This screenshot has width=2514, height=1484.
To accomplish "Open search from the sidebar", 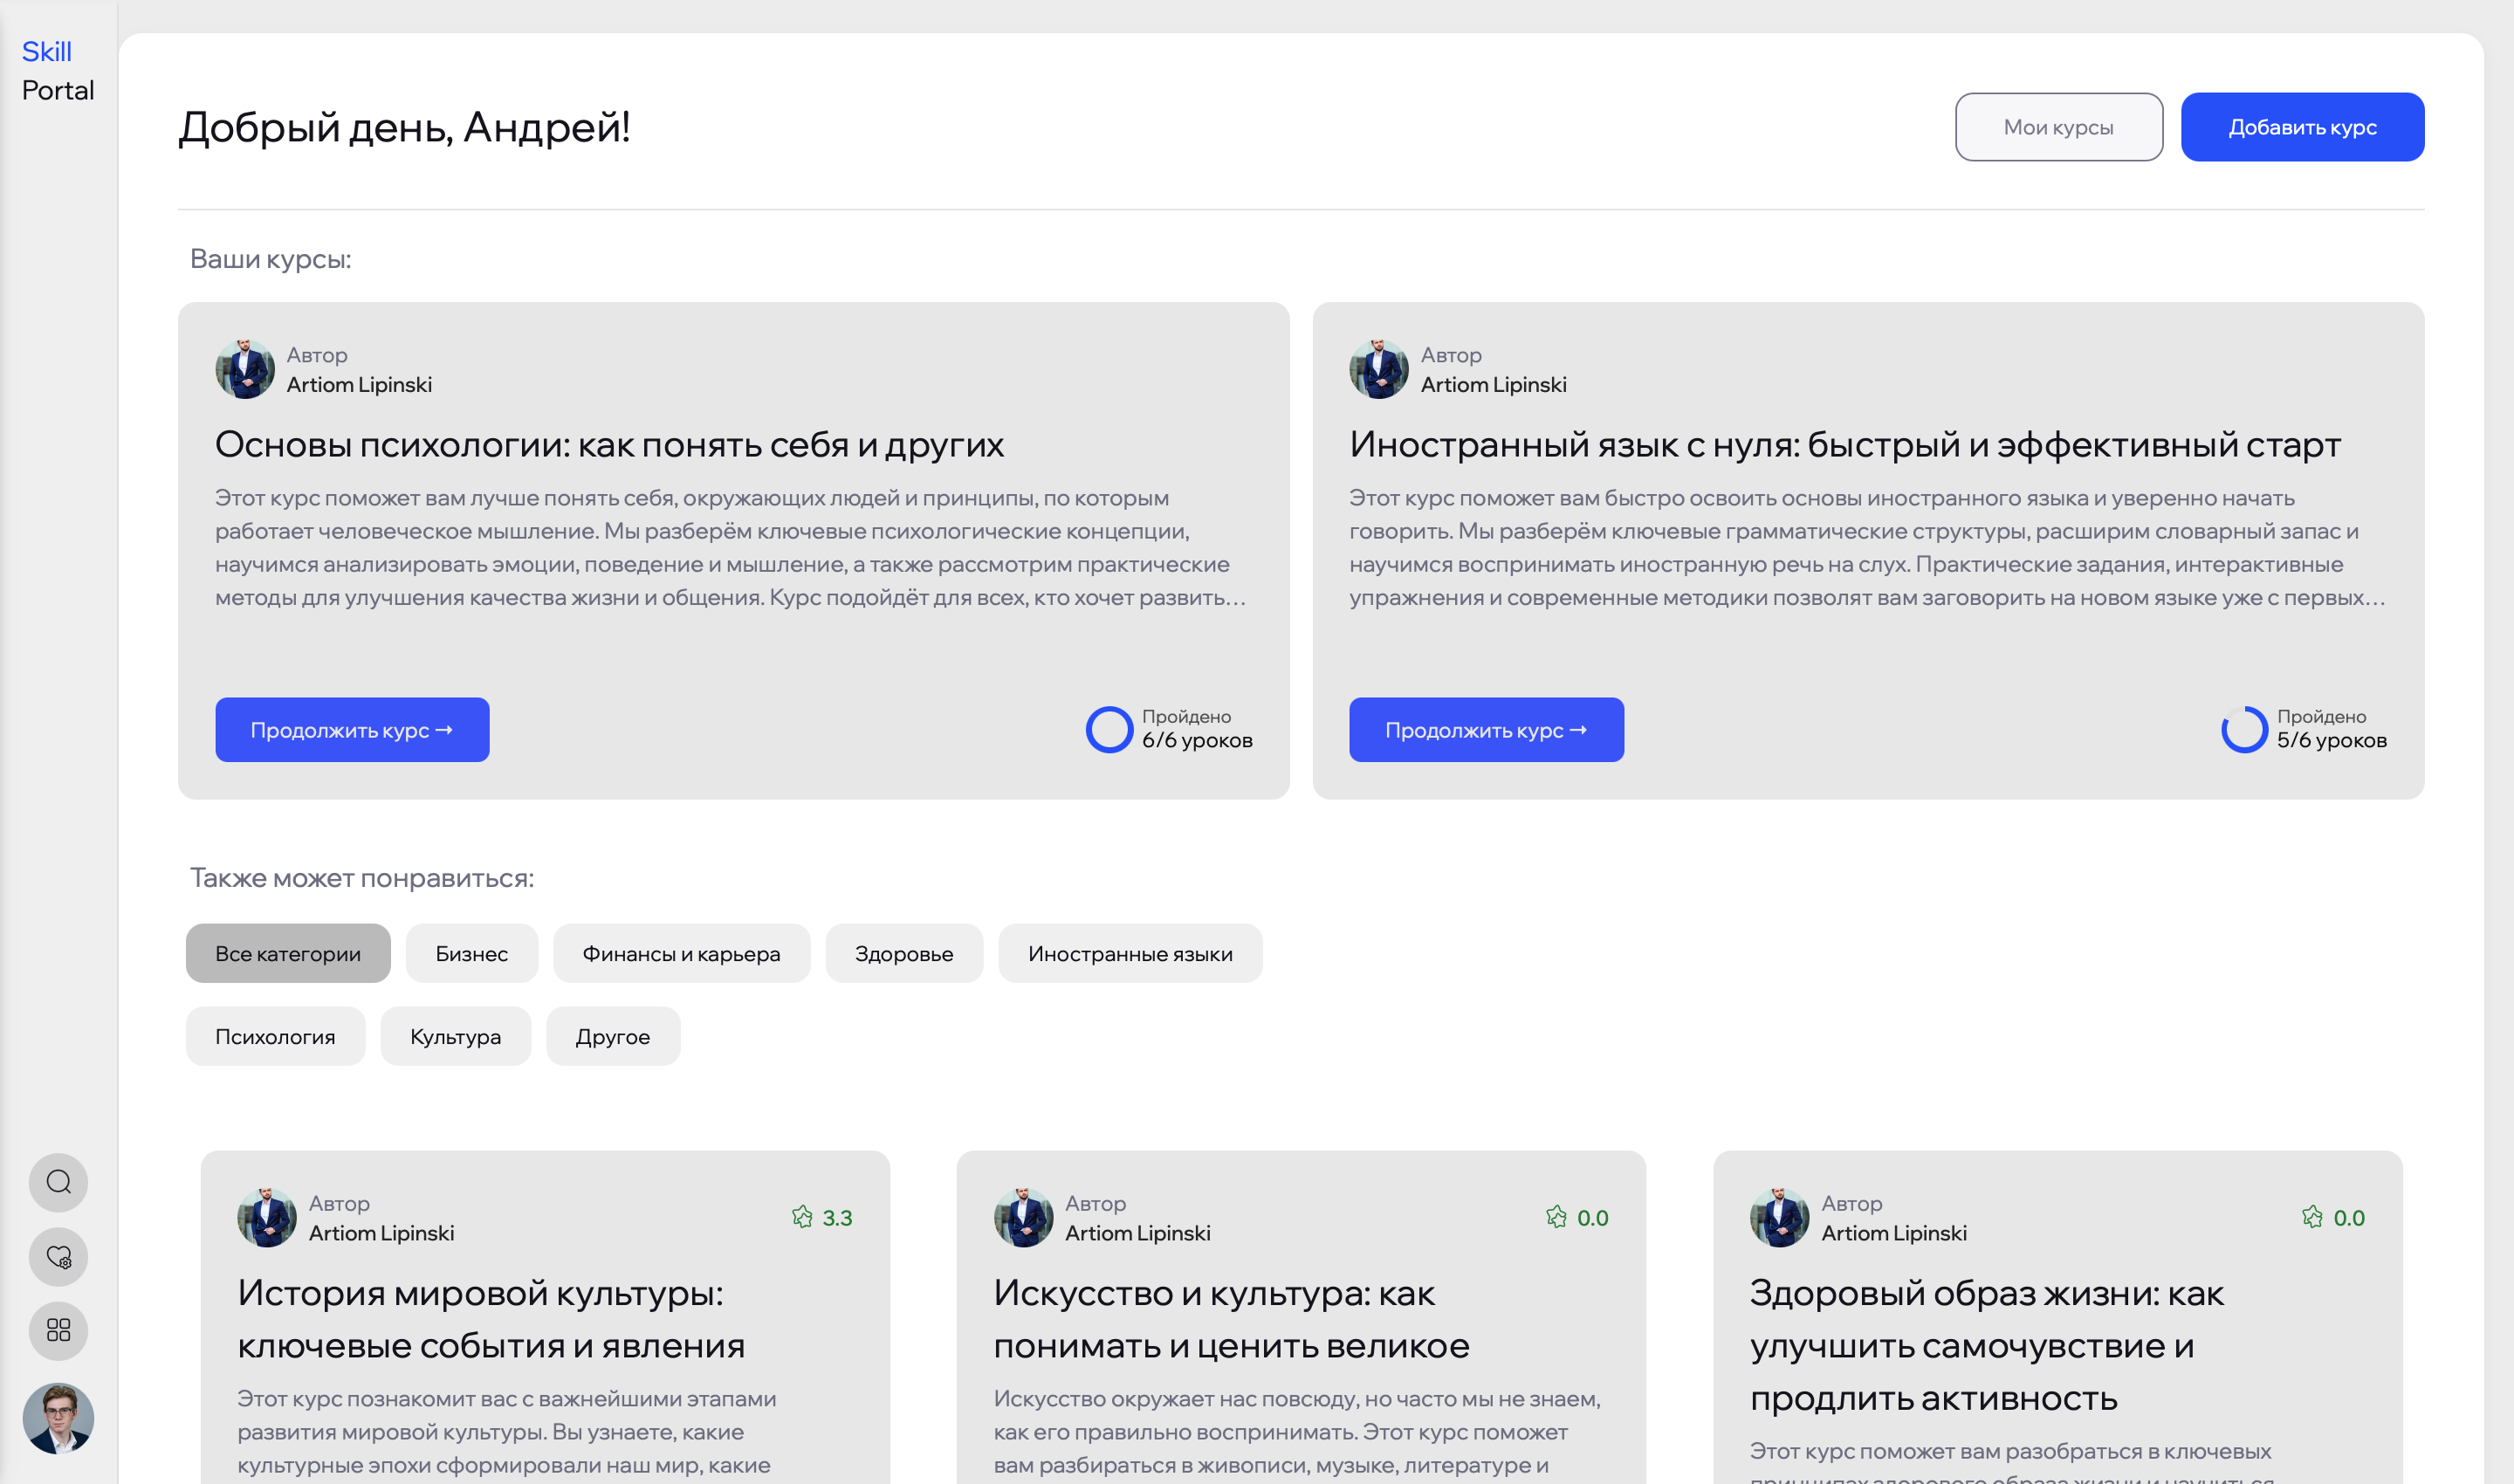I will 58,1182.
